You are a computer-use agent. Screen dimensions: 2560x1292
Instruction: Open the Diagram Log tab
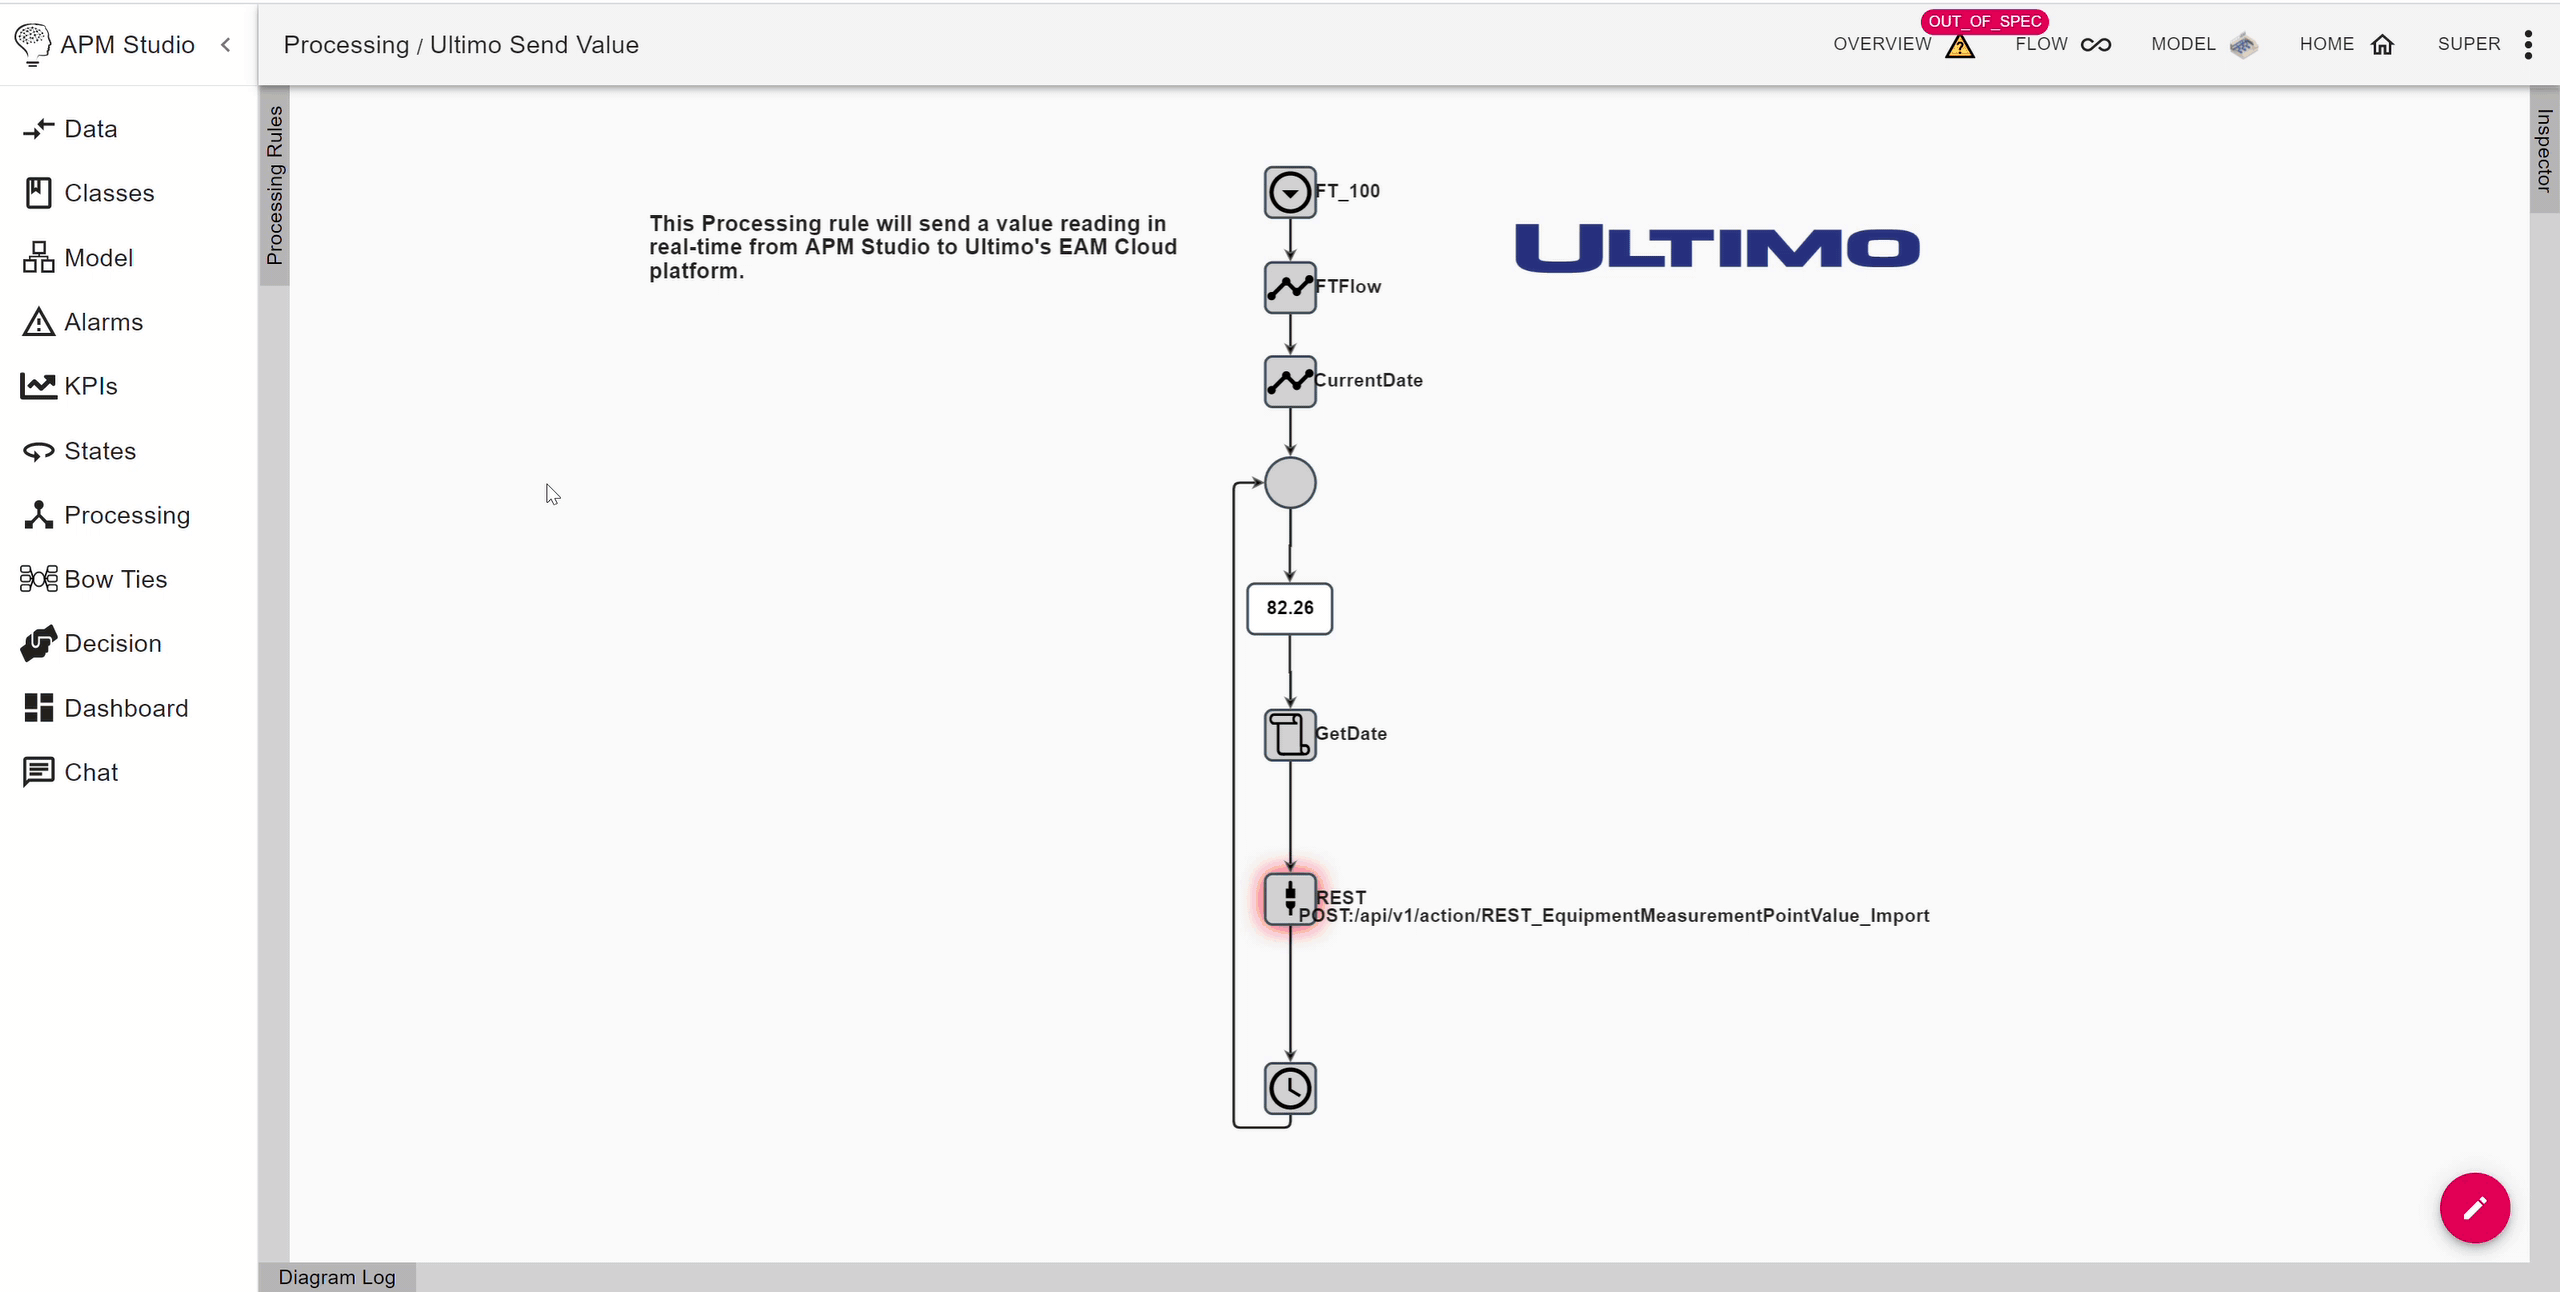tap(337, 1277)
